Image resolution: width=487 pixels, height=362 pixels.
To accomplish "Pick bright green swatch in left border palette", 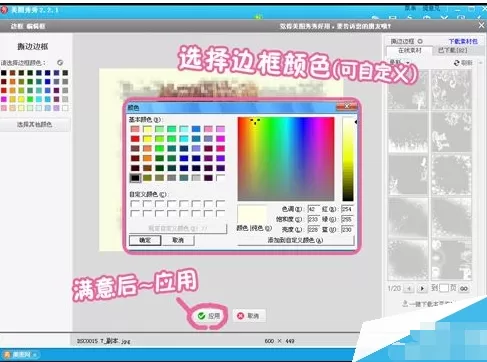I will [x=30, y=99].
